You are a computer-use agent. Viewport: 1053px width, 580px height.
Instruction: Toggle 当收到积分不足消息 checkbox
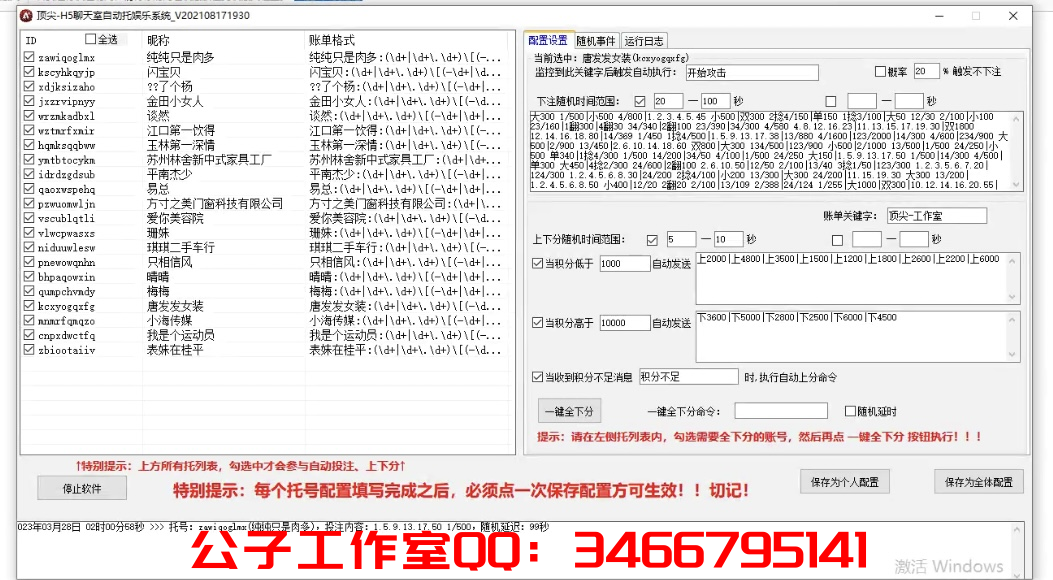point(537,377)
